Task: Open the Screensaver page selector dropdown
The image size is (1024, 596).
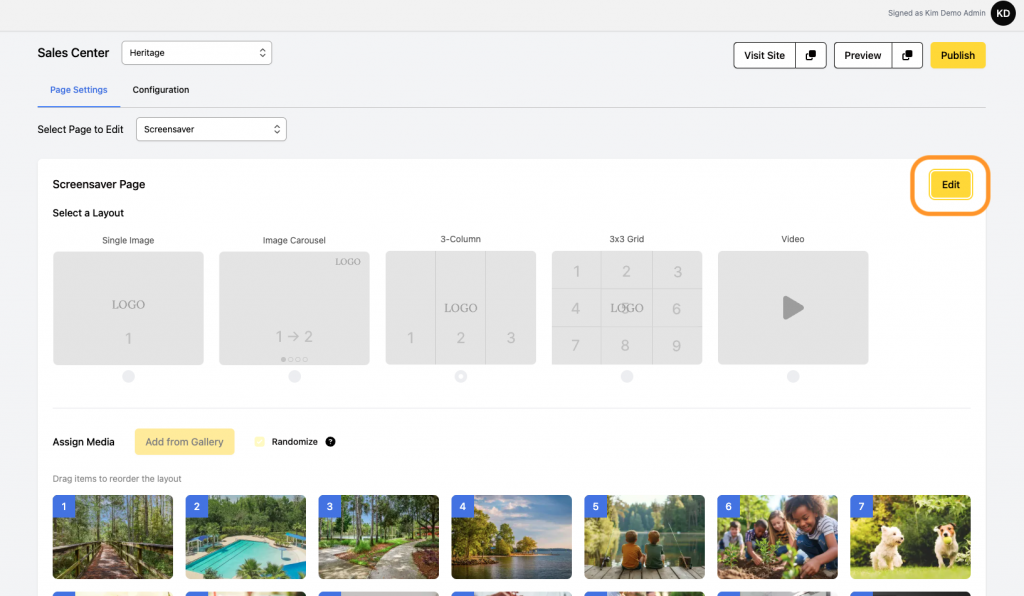Action: coord(211,129)
